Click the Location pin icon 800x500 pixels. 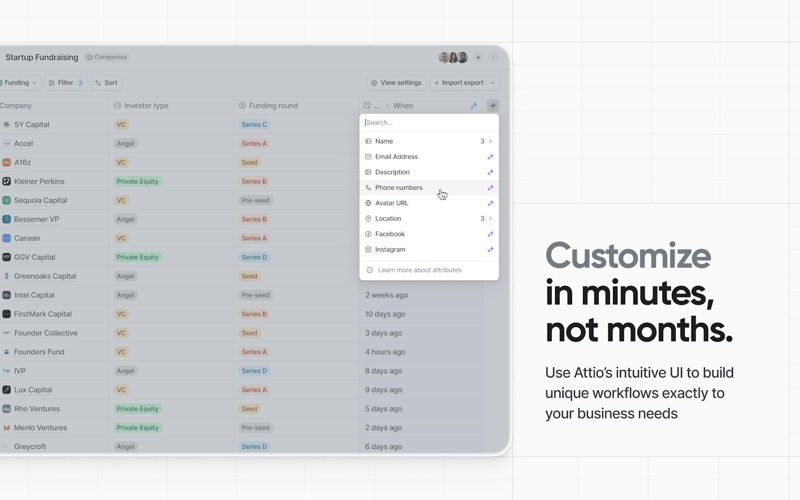point(368,218)
